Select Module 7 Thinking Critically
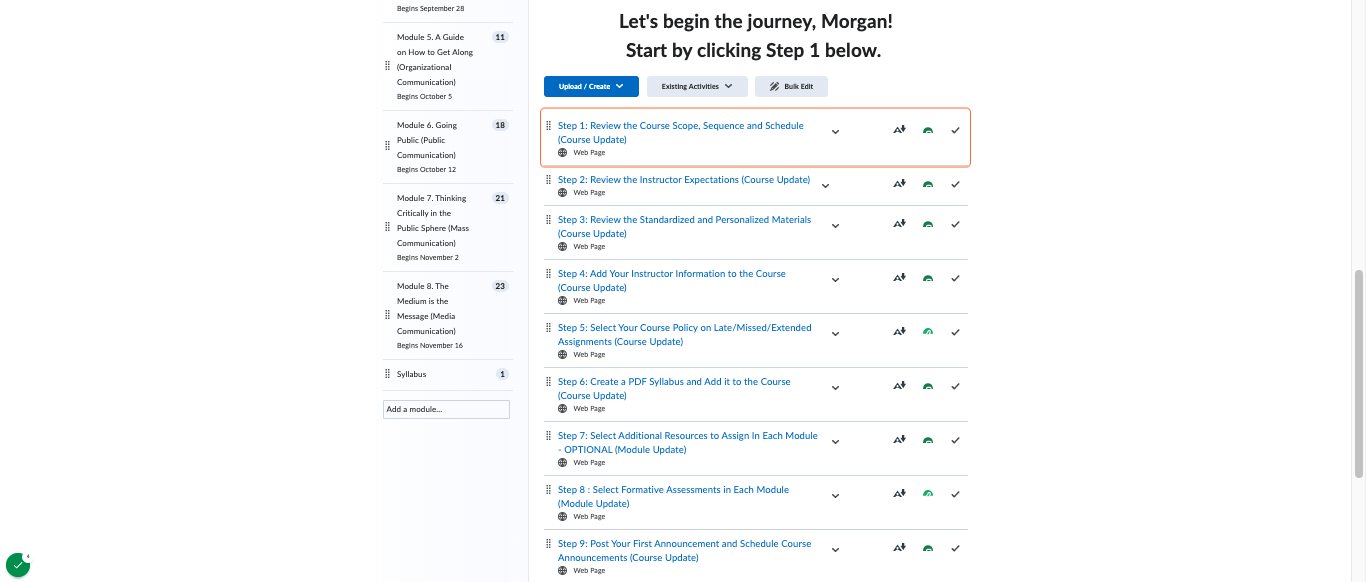This screenshot has width=1366, height=582. tap(433, 220)
